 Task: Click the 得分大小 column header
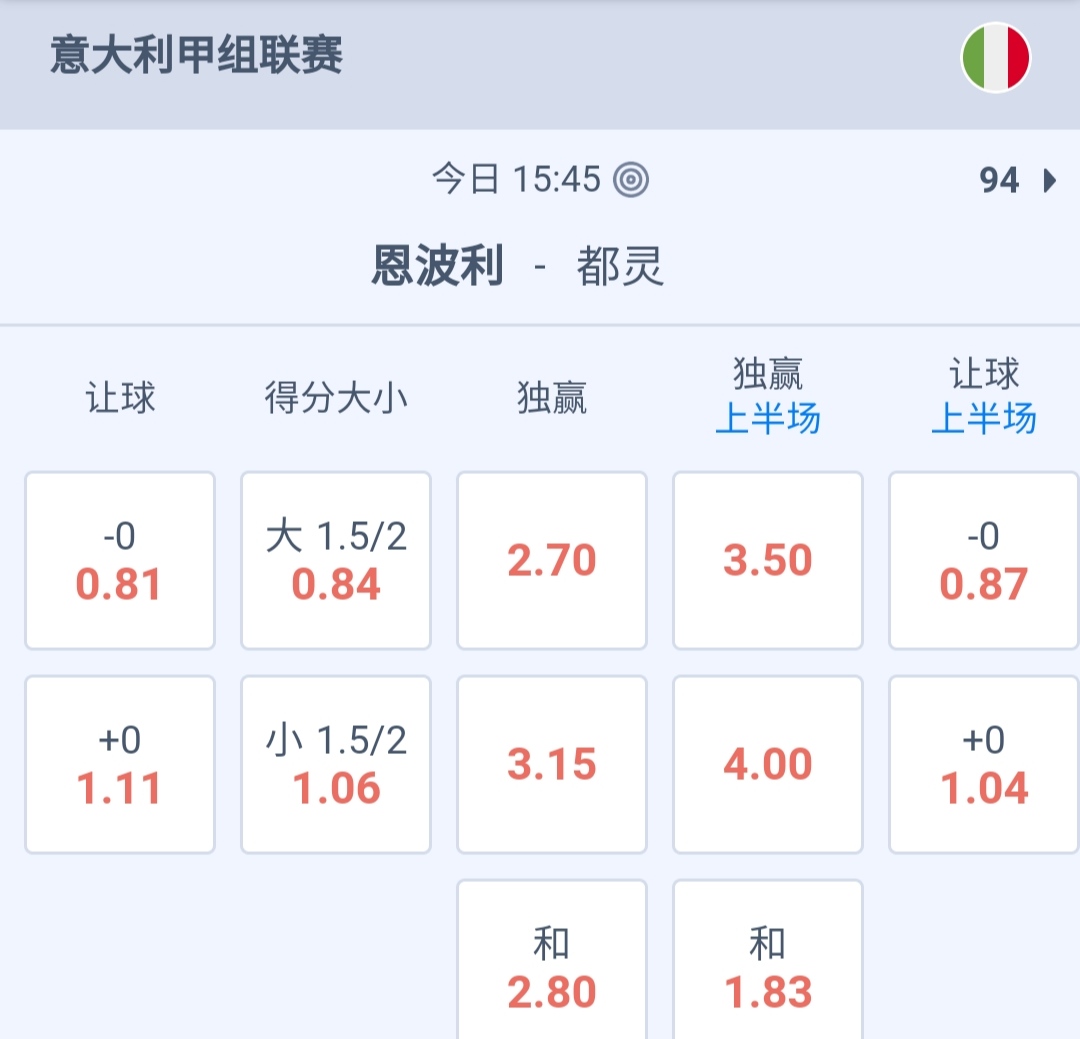336,398
